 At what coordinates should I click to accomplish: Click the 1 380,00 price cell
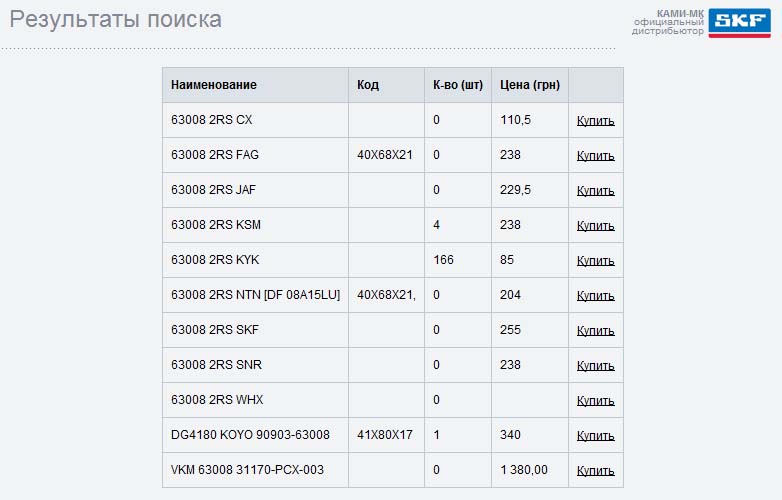[x=524, y=470]
